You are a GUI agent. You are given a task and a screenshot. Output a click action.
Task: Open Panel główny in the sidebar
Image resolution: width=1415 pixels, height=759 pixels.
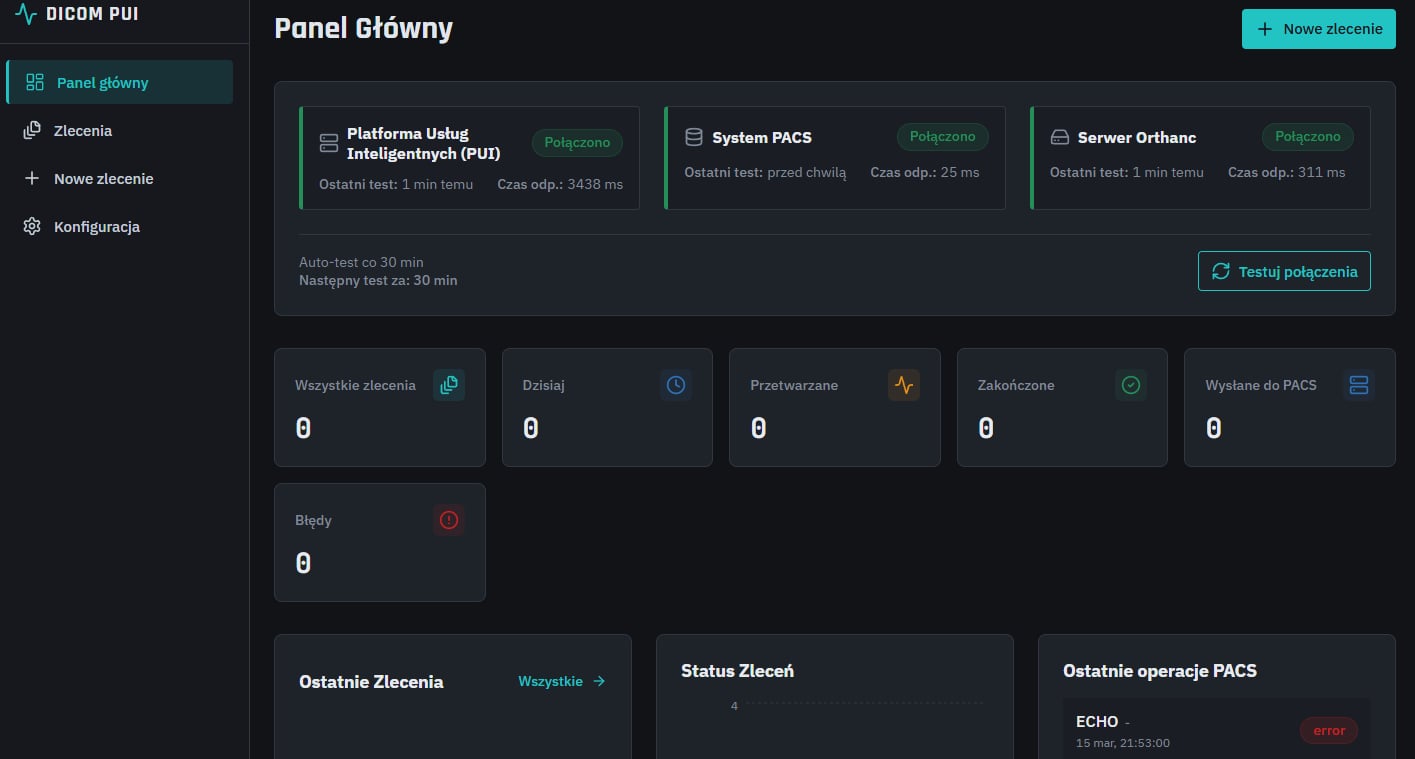120,82
